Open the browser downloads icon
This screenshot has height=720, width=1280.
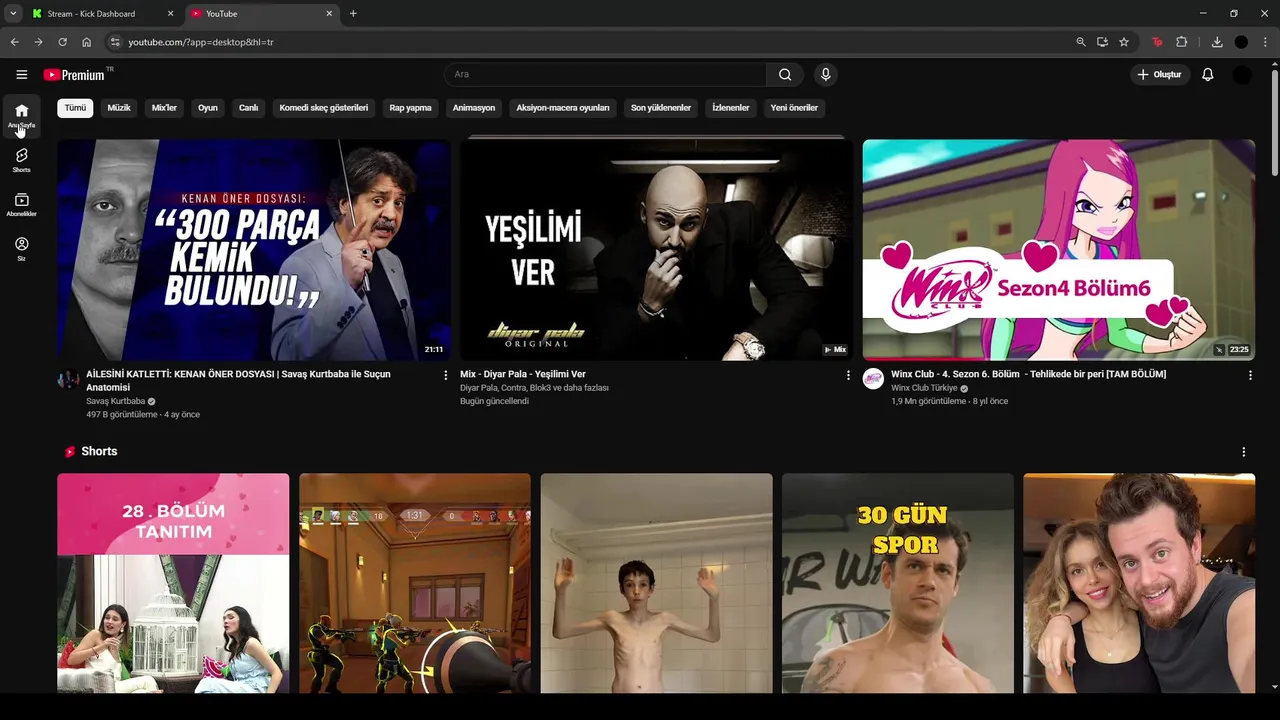(x=1216, y=42)
